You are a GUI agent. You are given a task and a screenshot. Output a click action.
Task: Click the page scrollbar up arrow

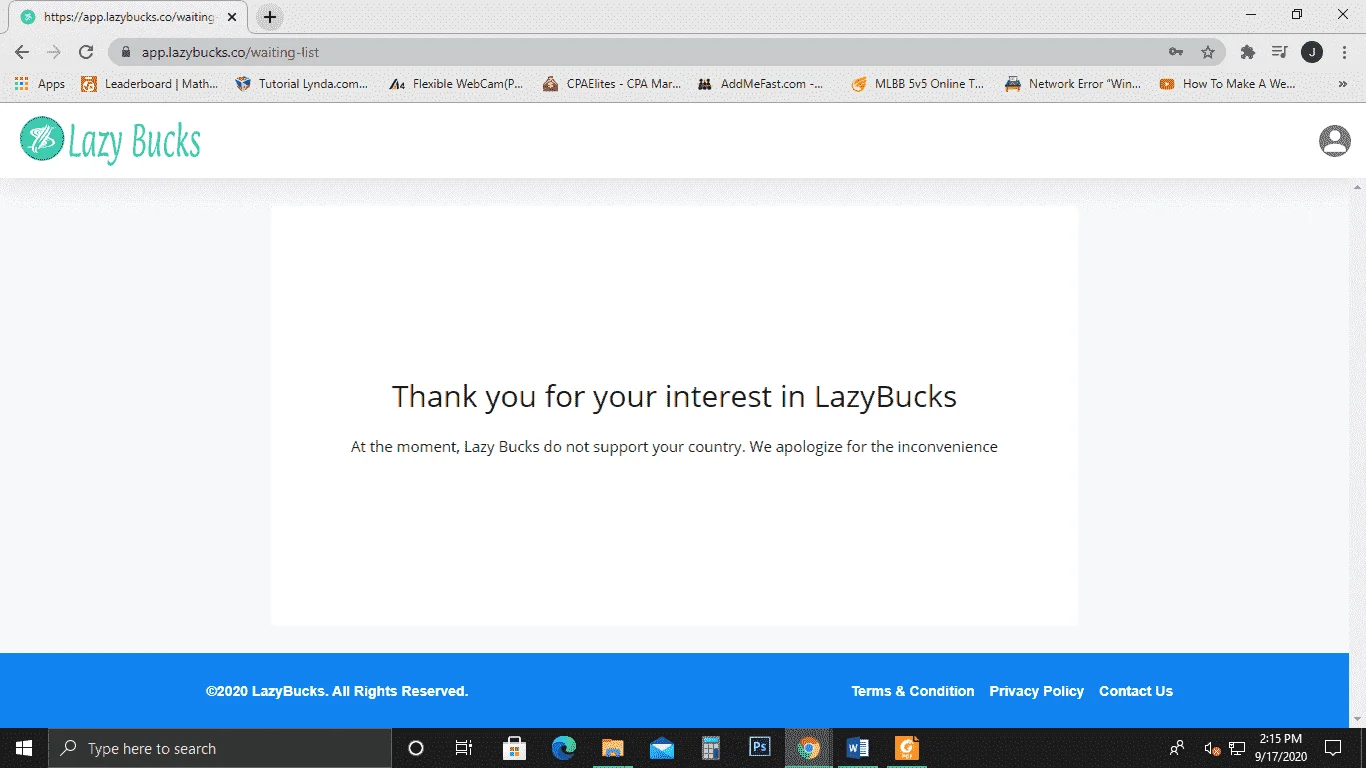coord(1358,187)
